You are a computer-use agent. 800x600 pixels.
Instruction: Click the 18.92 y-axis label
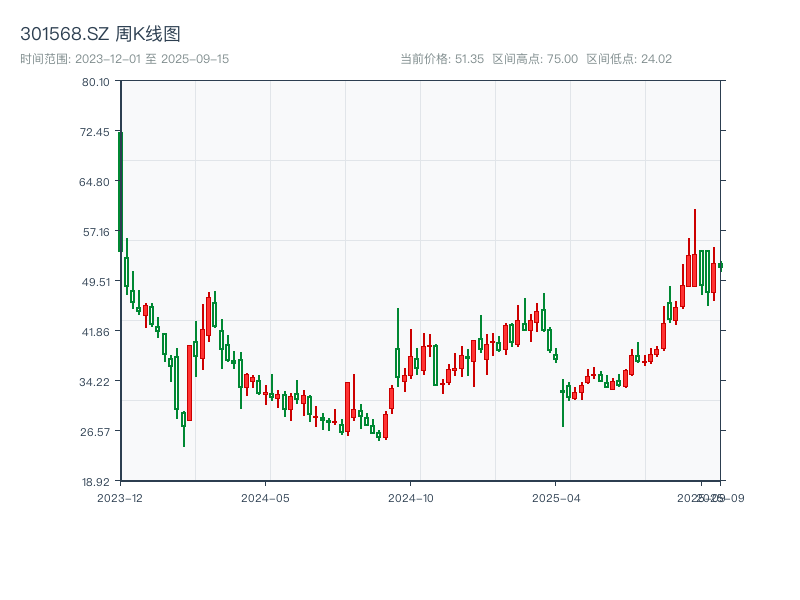[95, 482]
